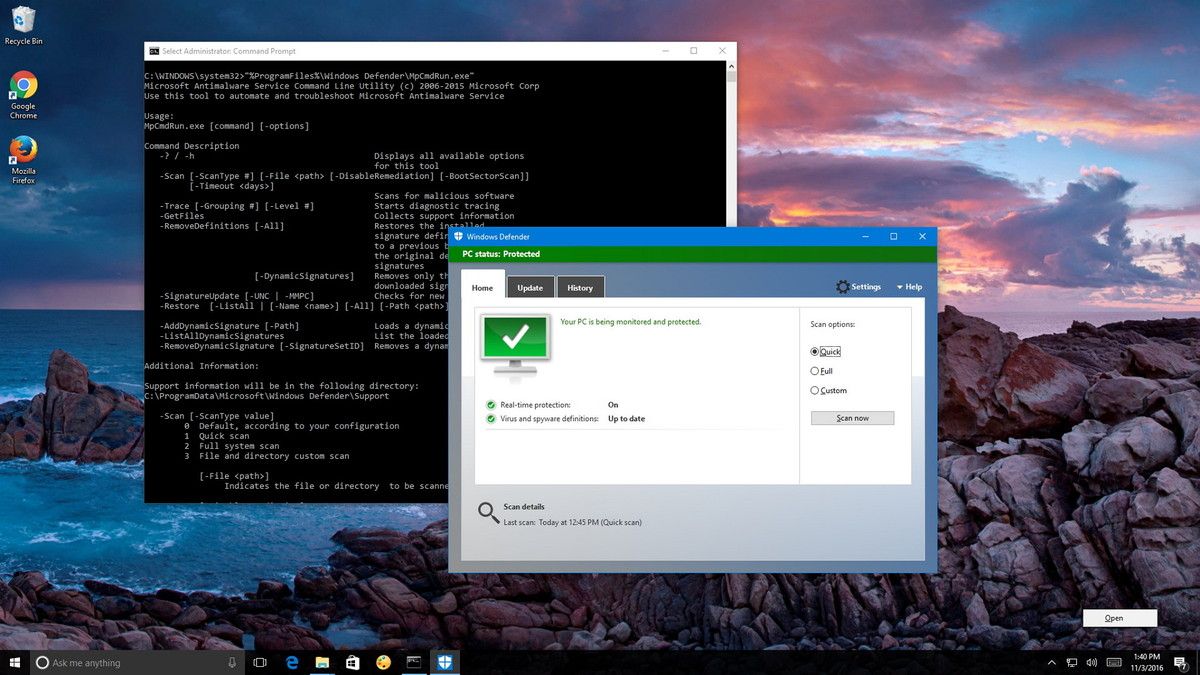
Task: Select the Full scan option
Action: (x=822, y=371)
